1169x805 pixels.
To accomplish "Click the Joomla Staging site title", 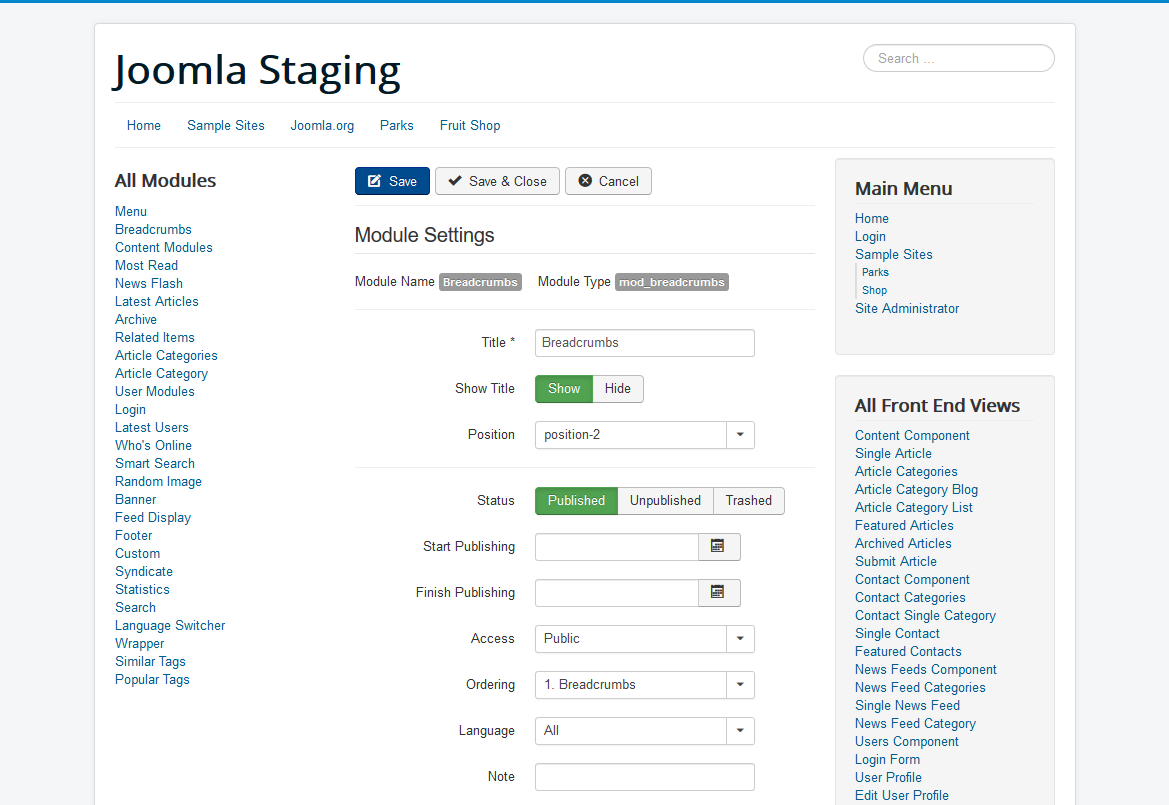I will pos(256,72).
